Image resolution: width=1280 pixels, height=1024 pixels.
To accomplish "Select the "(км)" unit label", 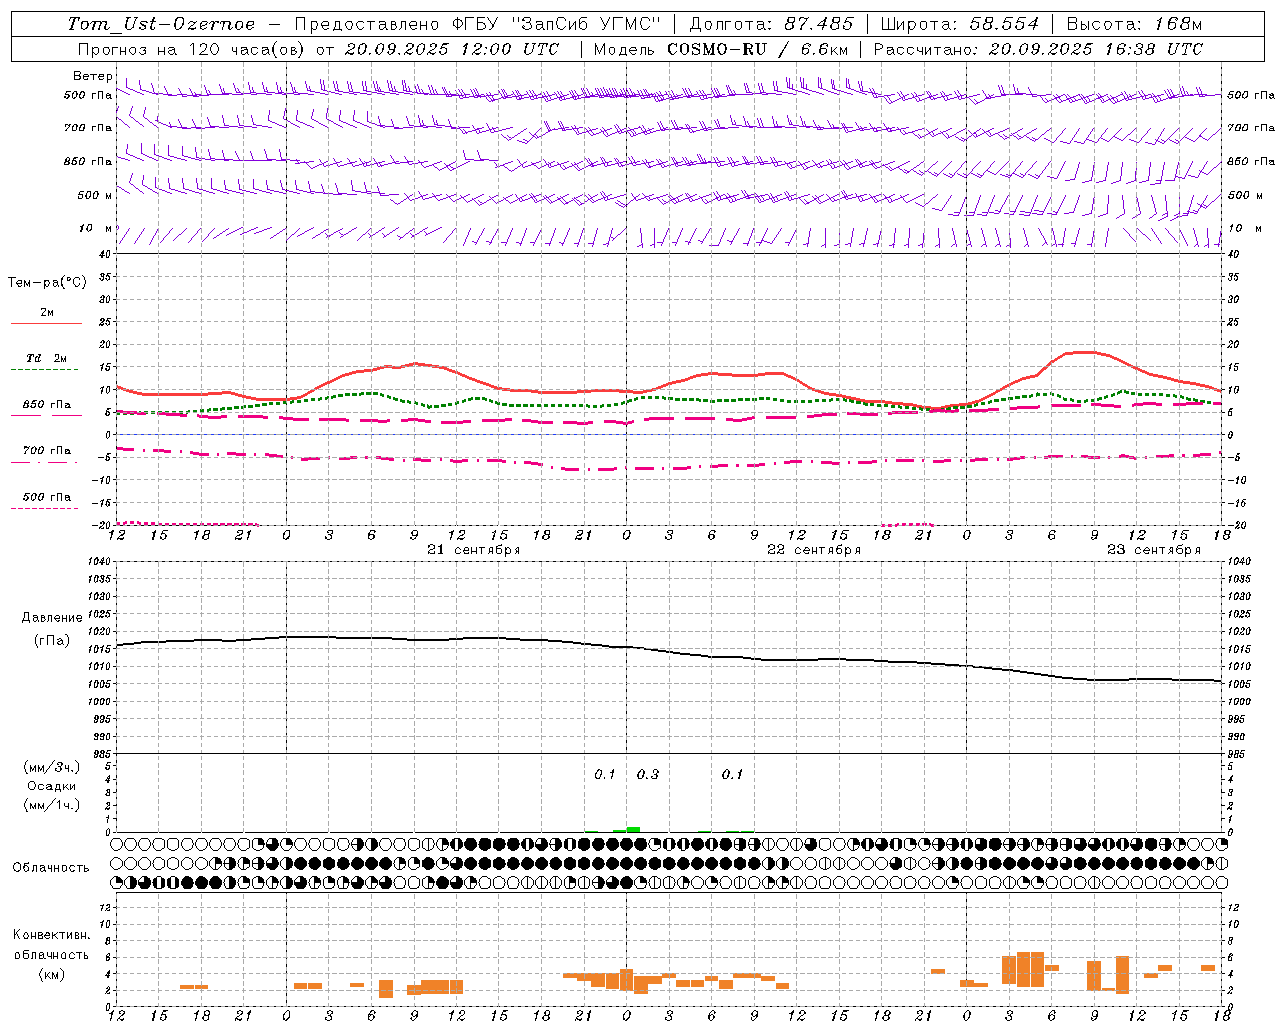I will click(52, 974).
